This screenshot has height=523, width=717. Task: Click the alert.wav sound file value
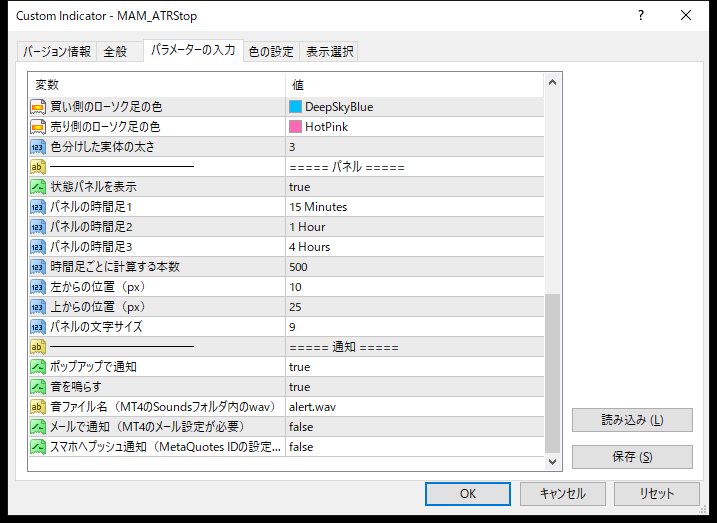coord(415,407)
